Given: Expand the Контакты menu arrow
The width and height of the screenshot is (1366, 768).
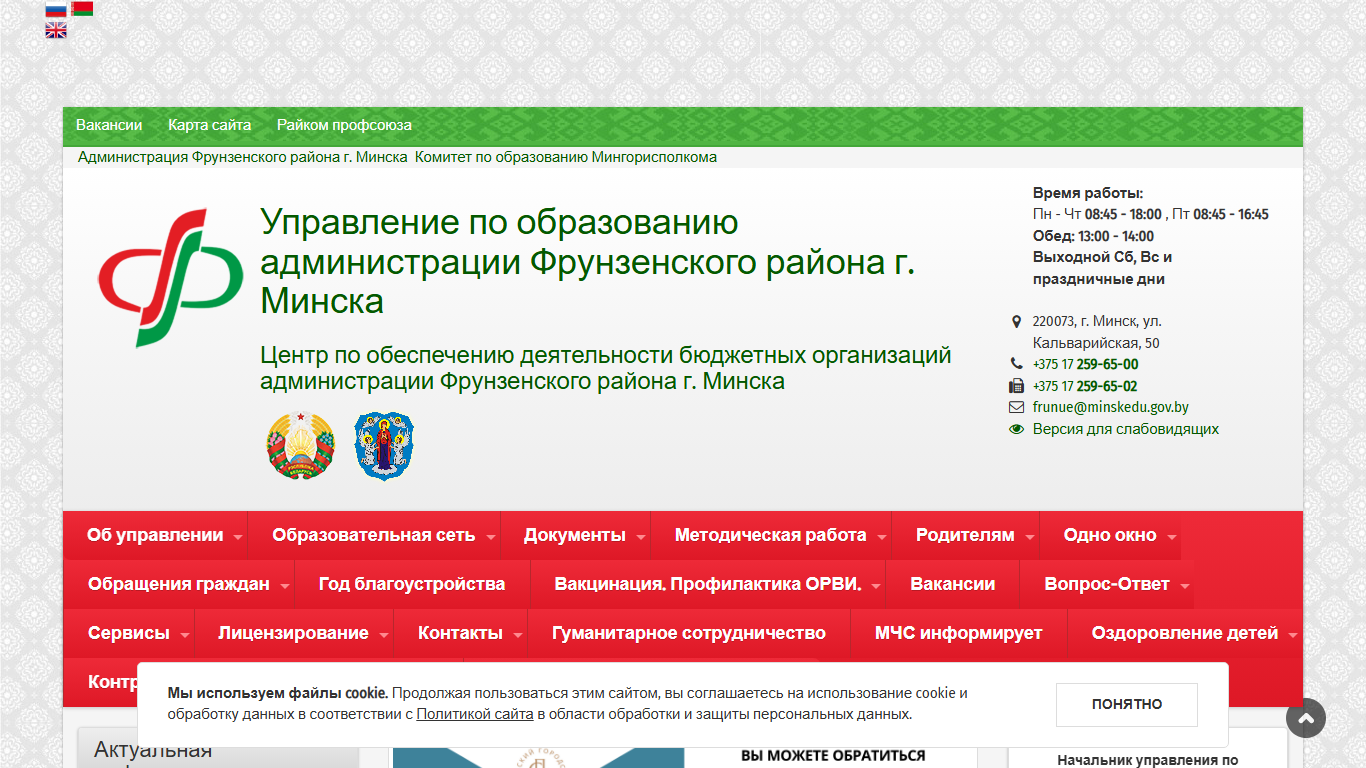Looking at the screenshot, I should (x=518, y=635).
